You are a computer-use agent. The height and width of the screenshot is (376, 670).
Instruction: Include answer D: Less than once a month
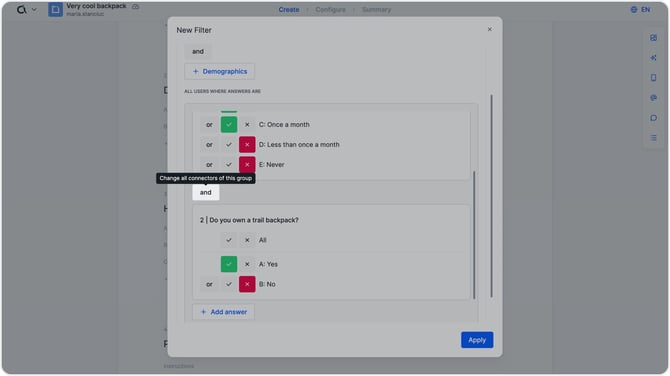pos(229,145)
